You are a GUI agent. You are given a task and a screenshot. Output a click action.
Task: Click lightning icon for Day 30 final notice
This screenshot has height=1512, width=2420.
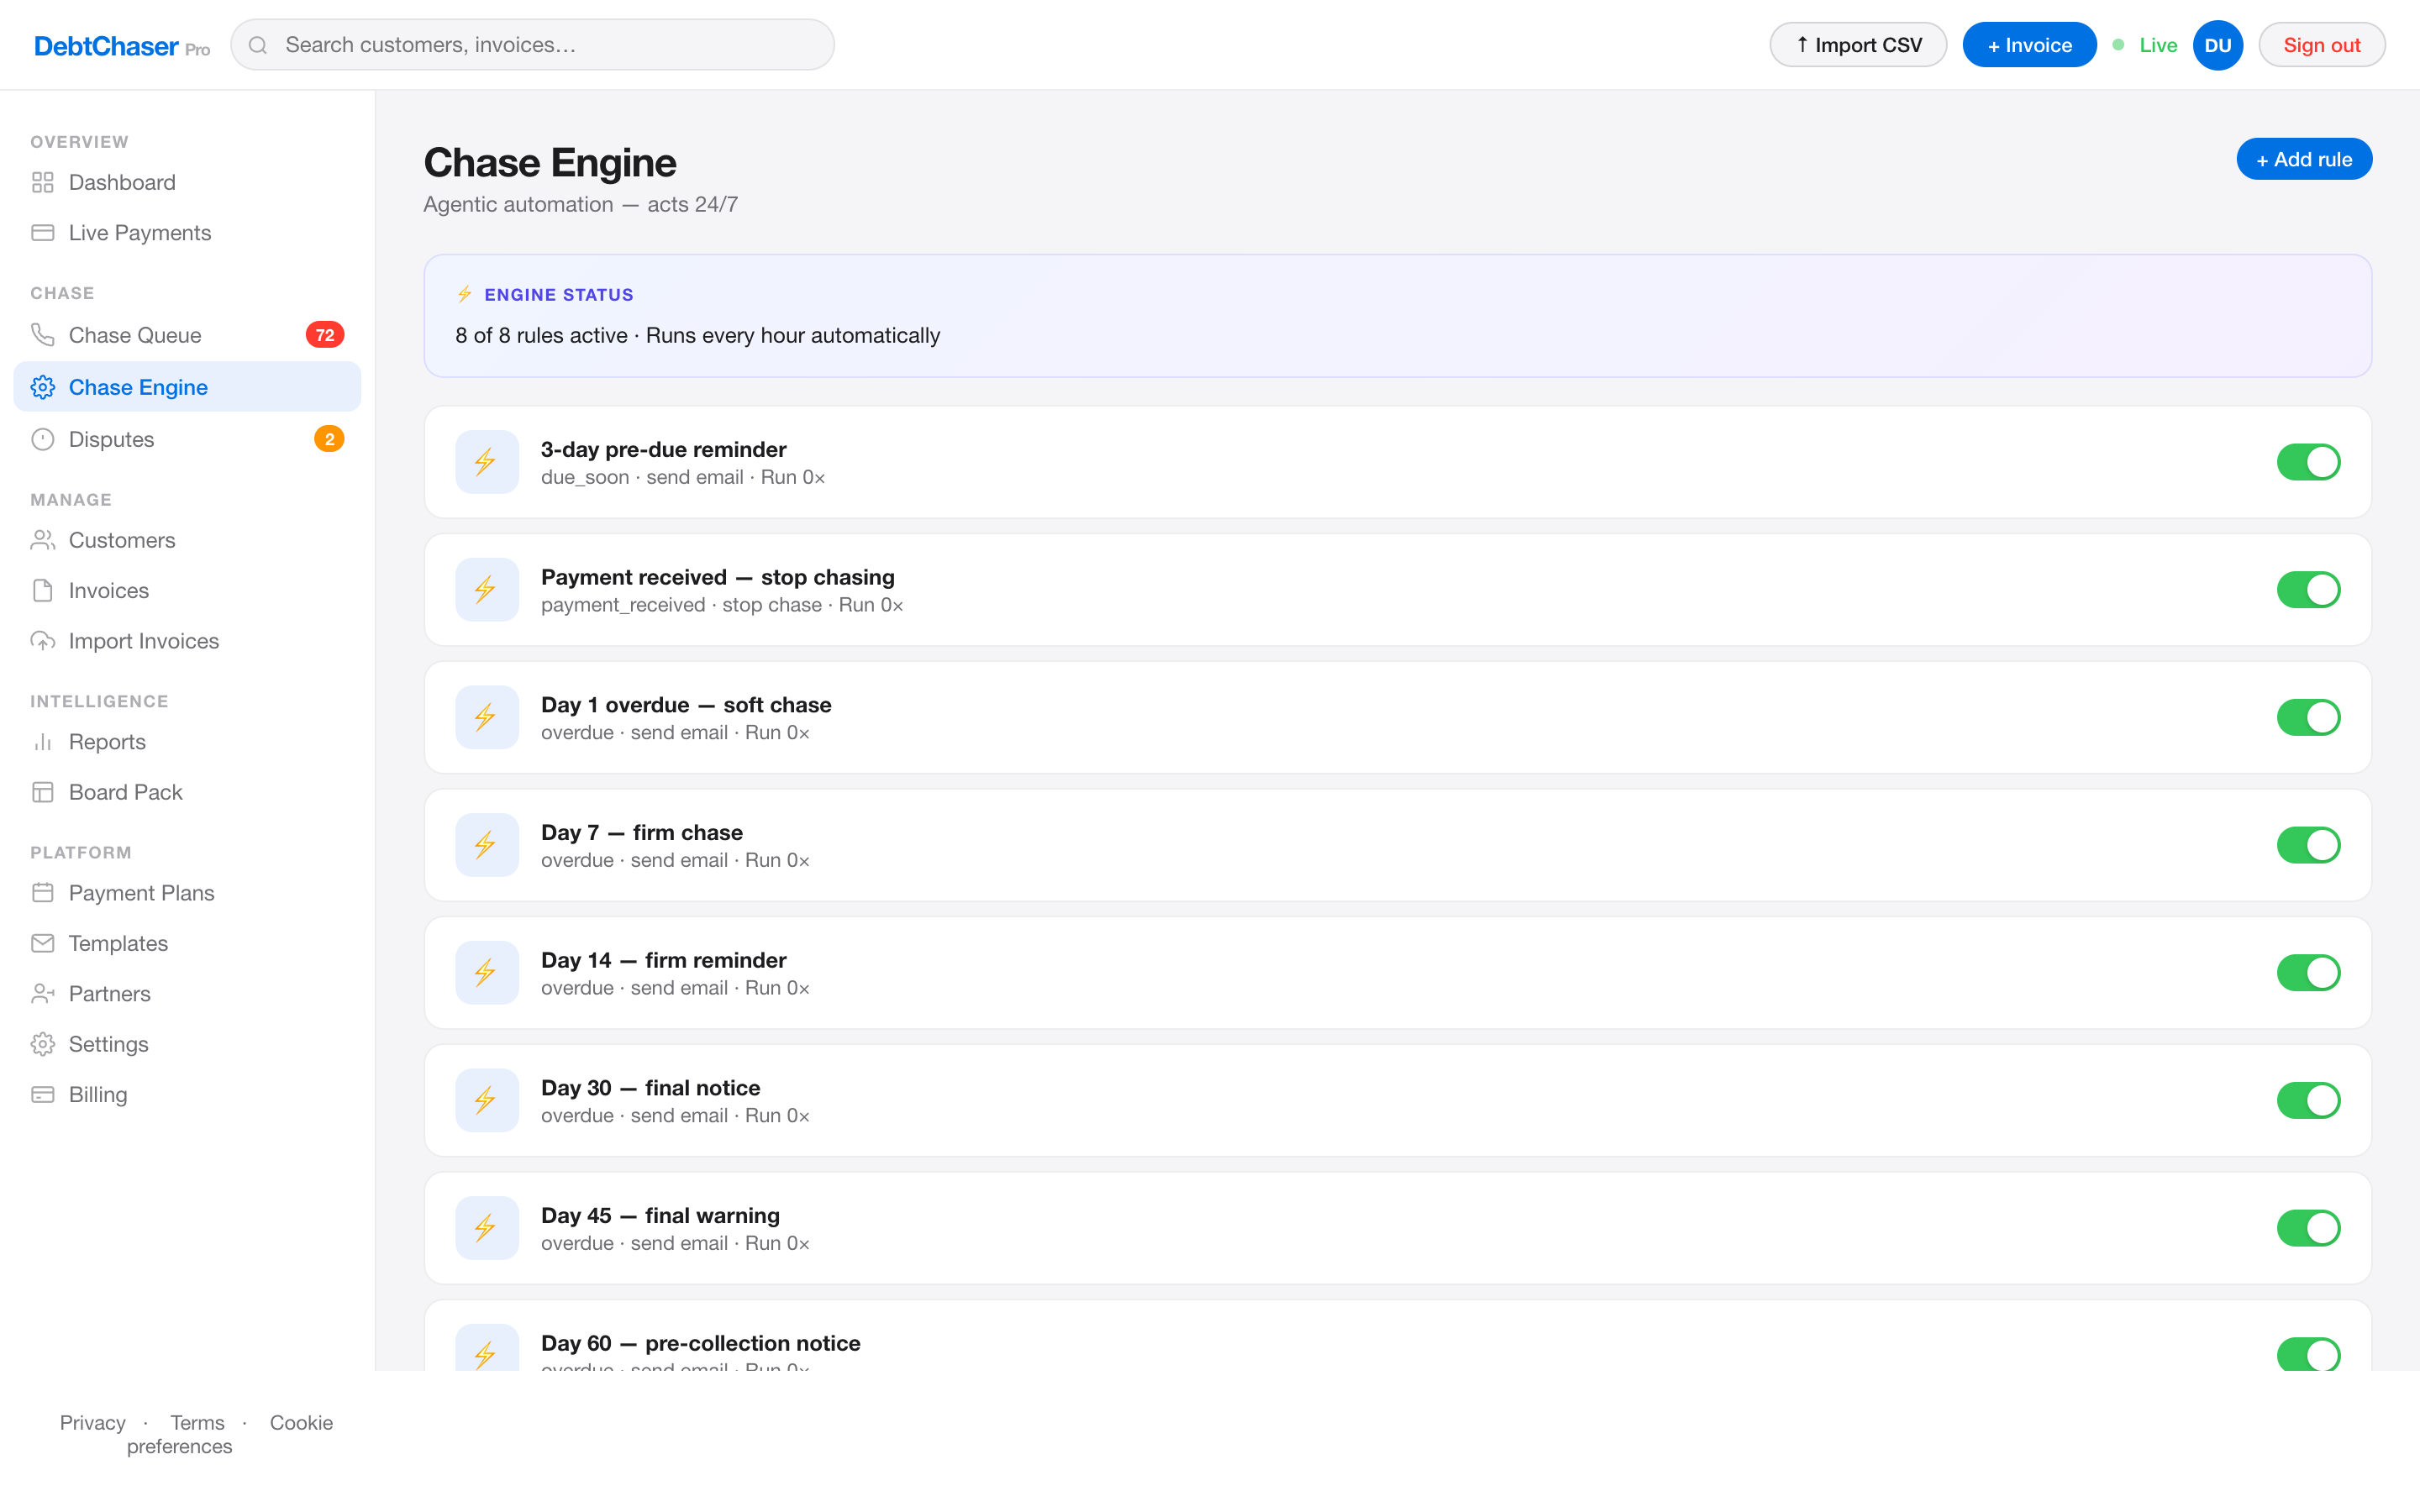487,1100
